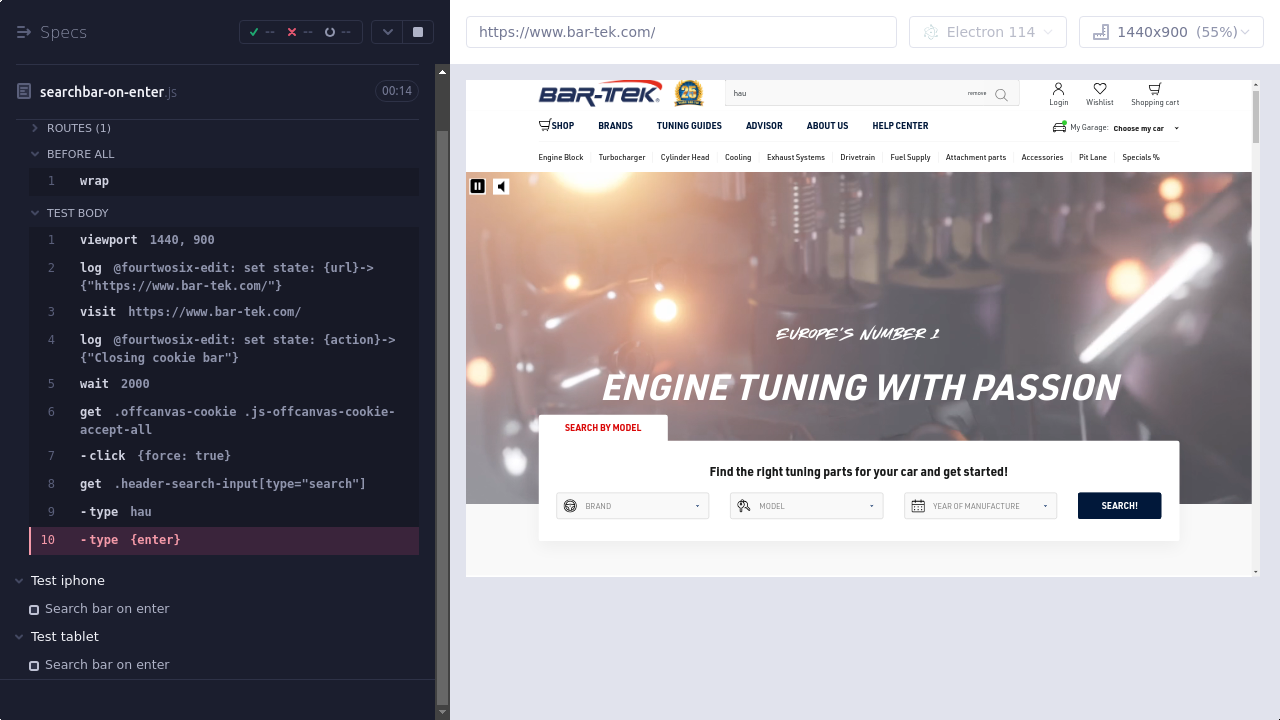The height and width of the screenshot is (720, 1280).
Task: Pause the hero video playback
Action: 478,186
